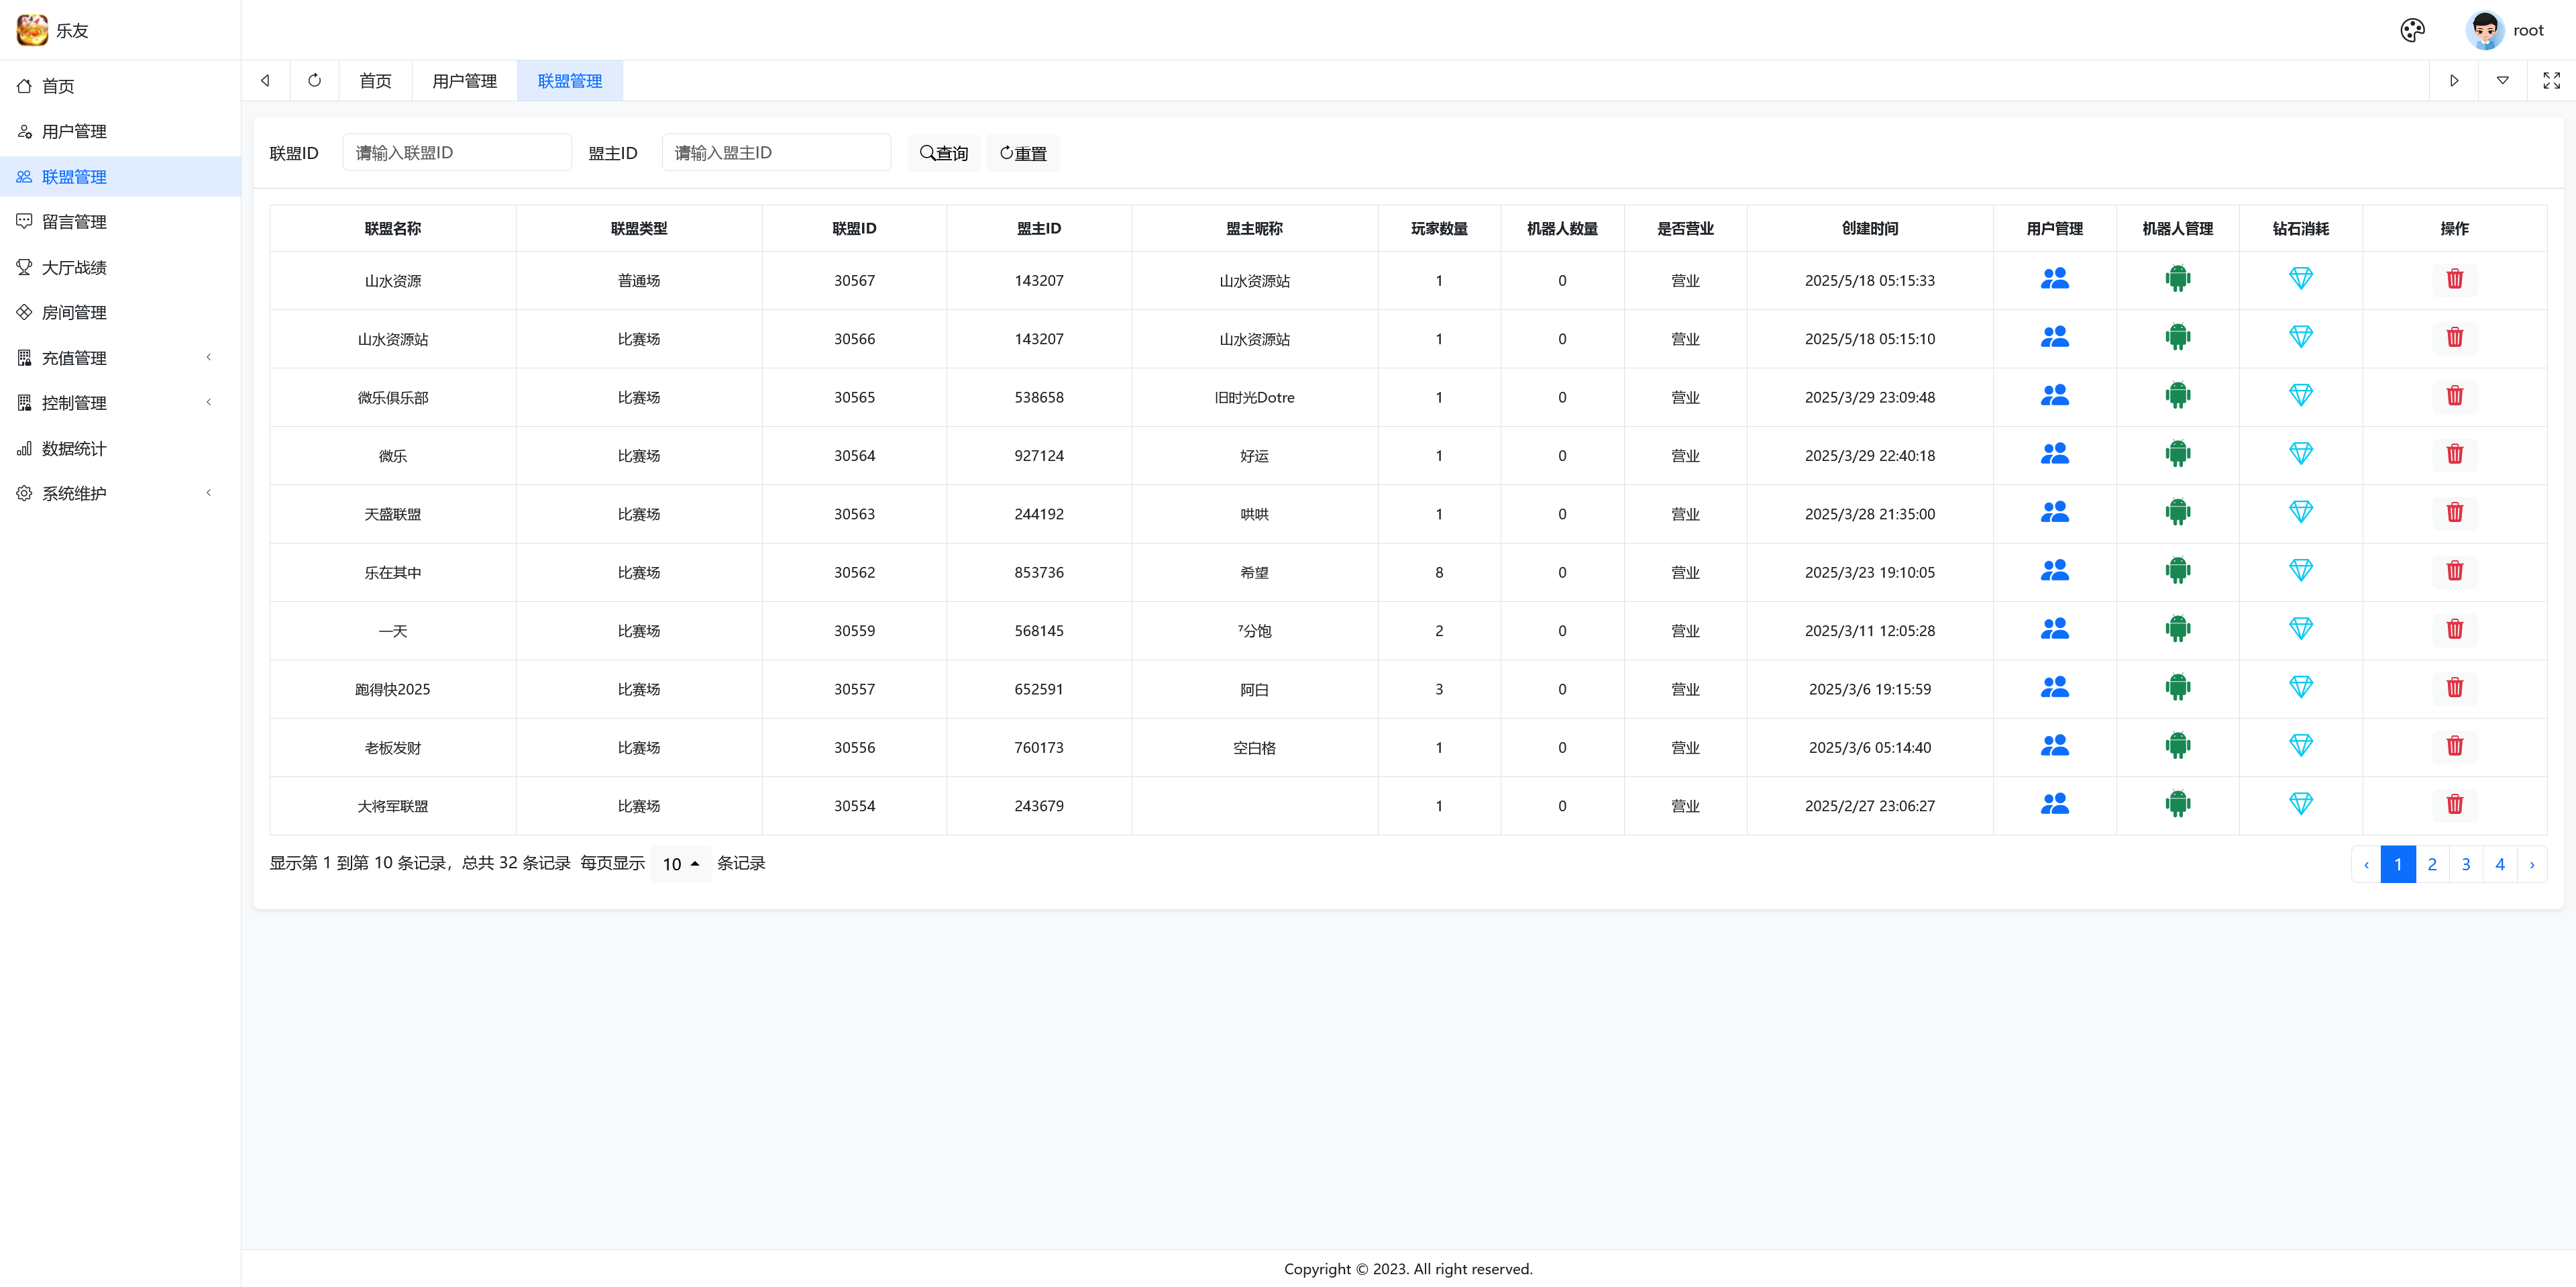The width and height of the screenshot is (2576, 1287).
Task: Open the page size dropdown showing 10
Action: pyautogui.click(x=680, y=864)
